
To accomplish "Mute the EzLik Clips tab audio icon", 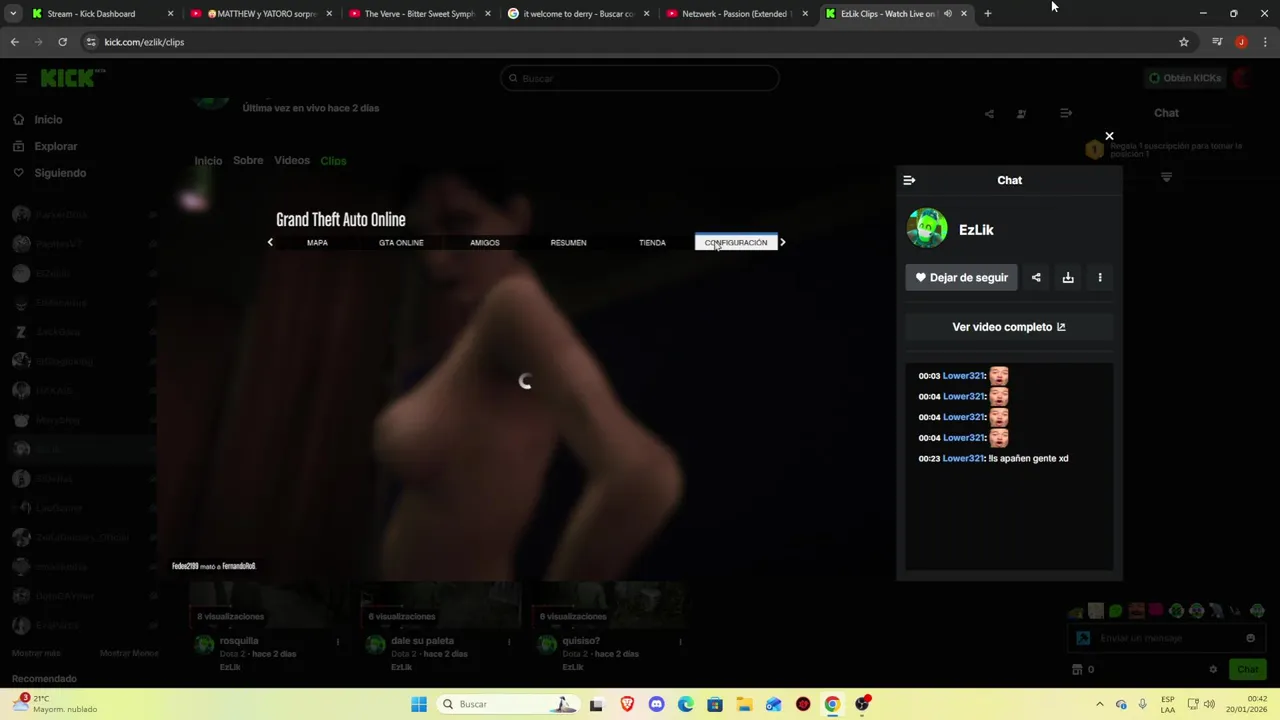I will (x=947, y=14).
